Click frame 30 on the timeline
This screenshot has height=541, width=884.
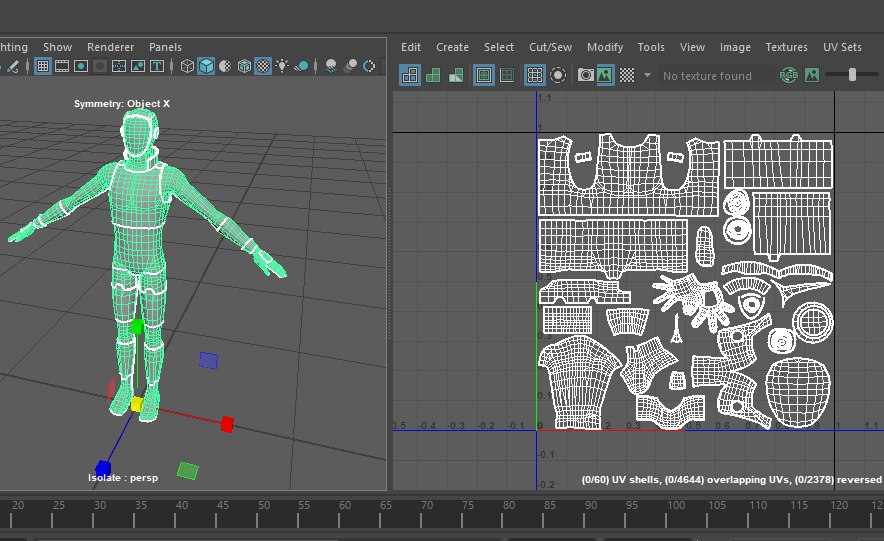(x=100, y=505)
